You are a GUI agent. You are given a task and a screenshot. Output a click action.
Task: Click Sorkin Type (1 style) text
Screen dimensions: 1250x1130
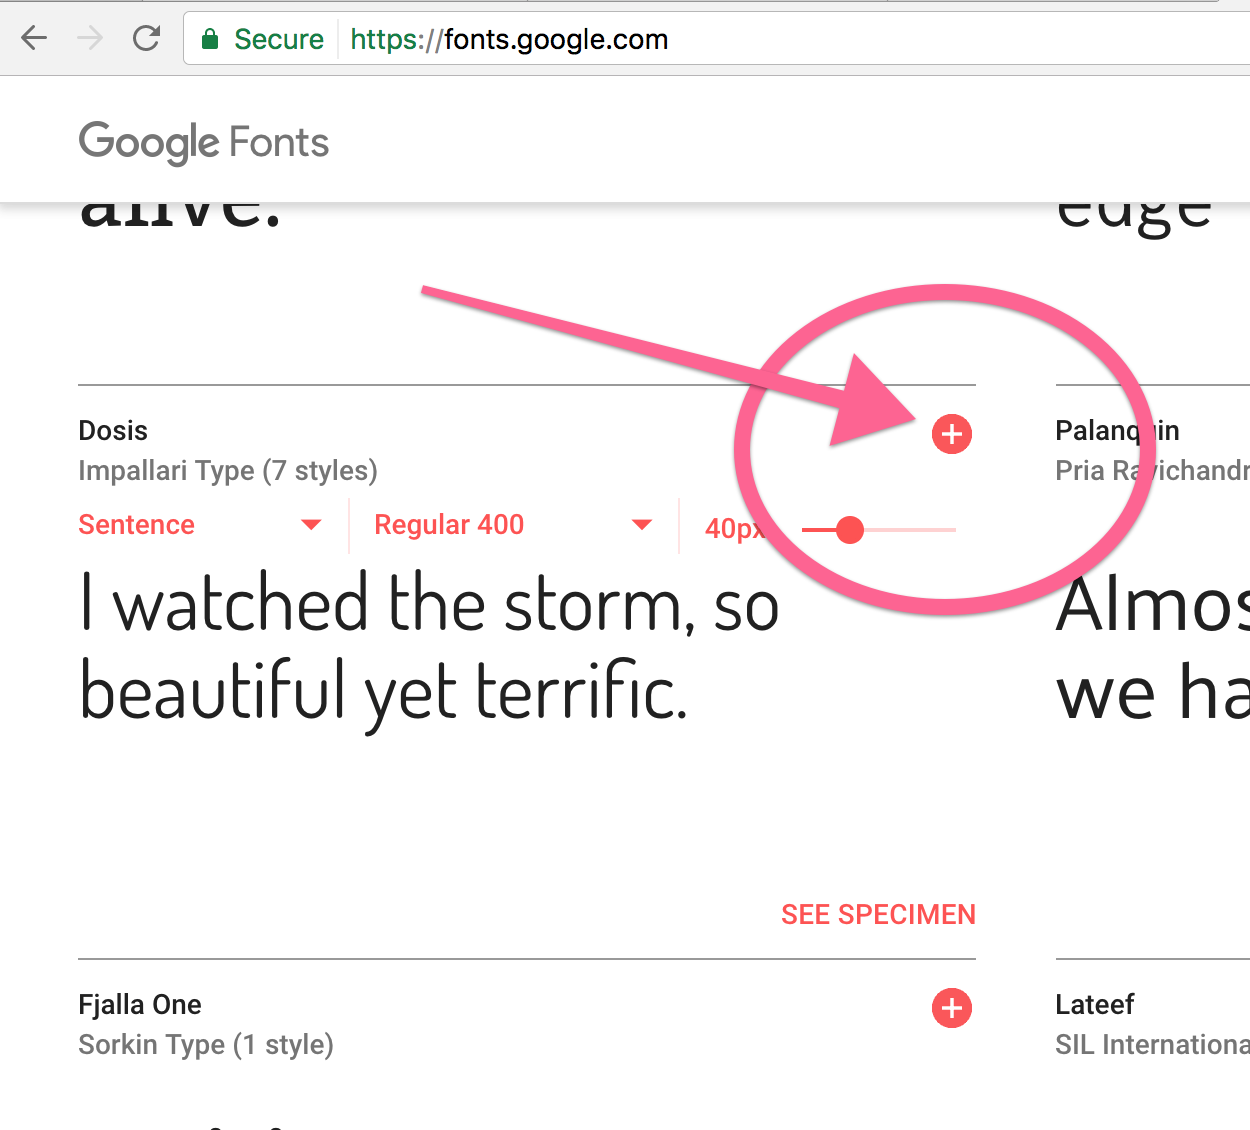click(206, 1045)
